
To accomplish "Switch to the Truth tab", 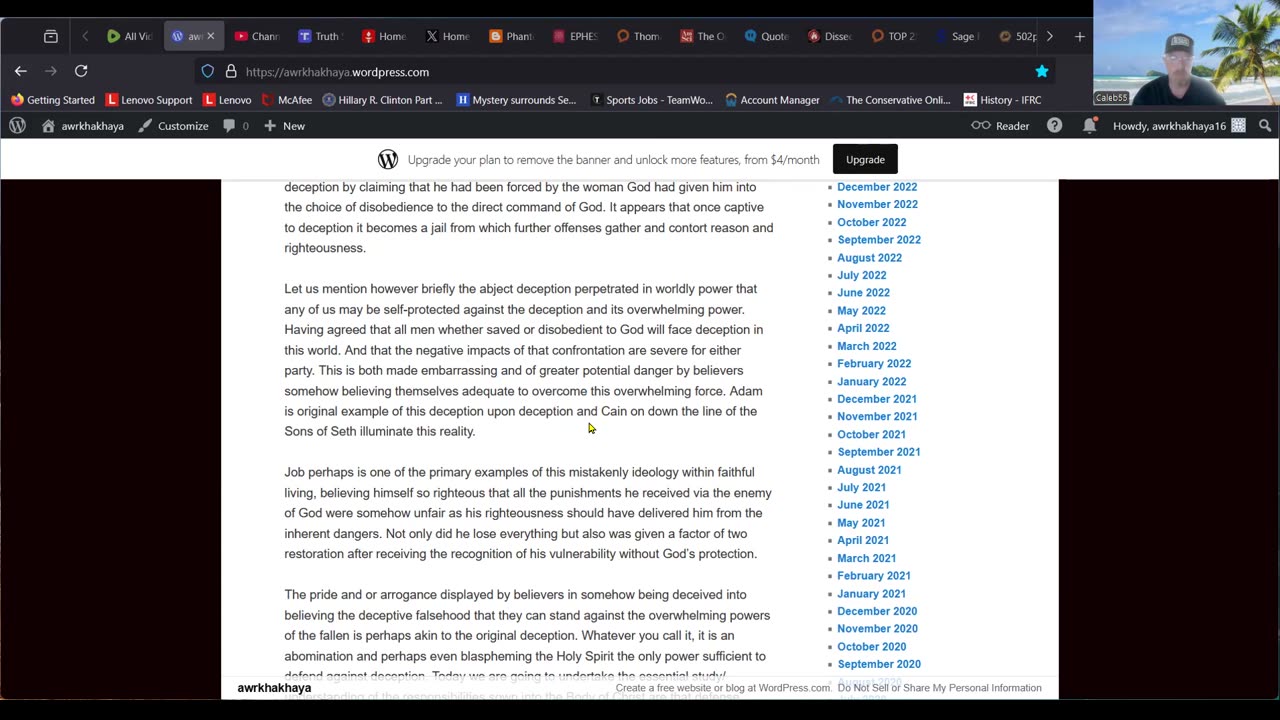I will tap(318, 36).
